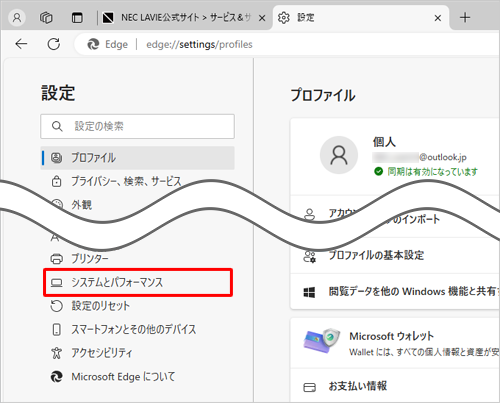The width and height of the screenshot is (500, 403).
Task: Open the Workspaces icon in title bar
Action: point(46,17)
